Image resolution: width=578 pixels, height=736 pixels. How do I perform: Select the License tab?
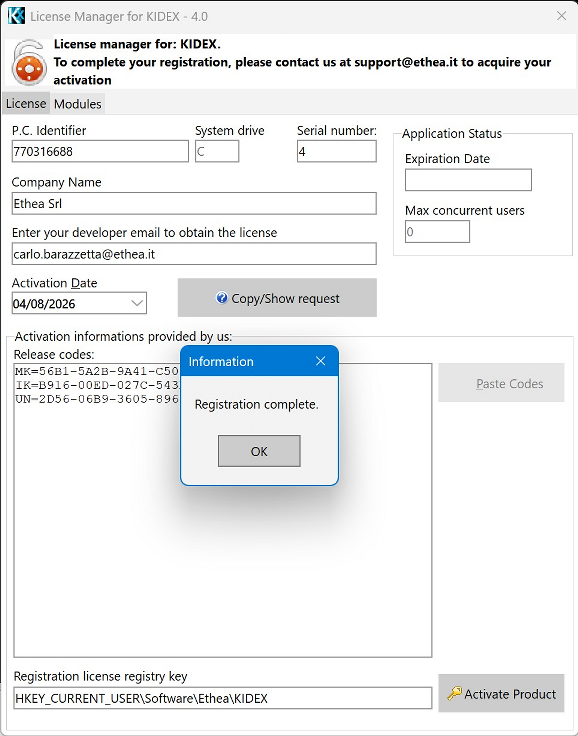point(26,104)
